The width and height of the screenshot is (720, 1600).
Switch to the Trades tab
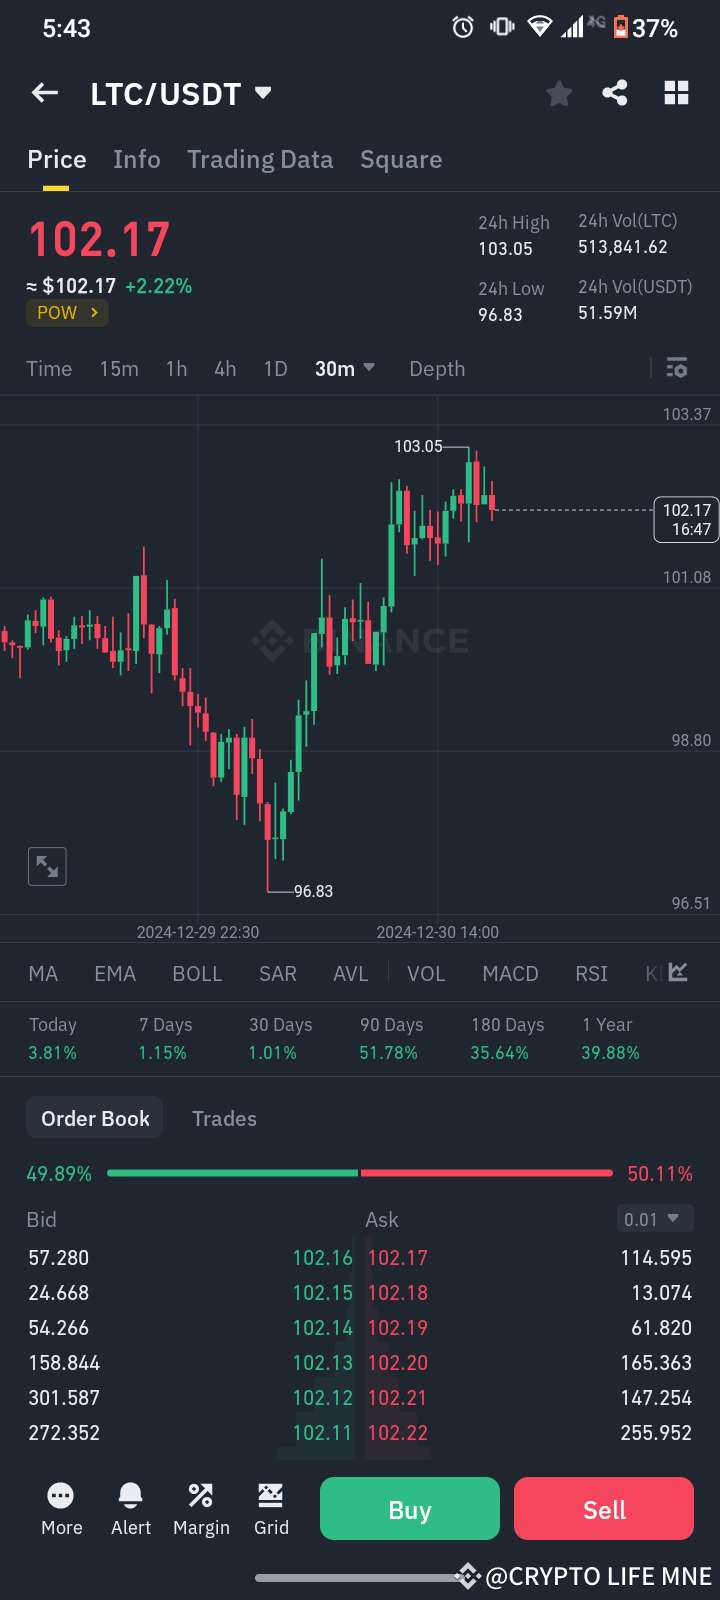[224, 1118]
